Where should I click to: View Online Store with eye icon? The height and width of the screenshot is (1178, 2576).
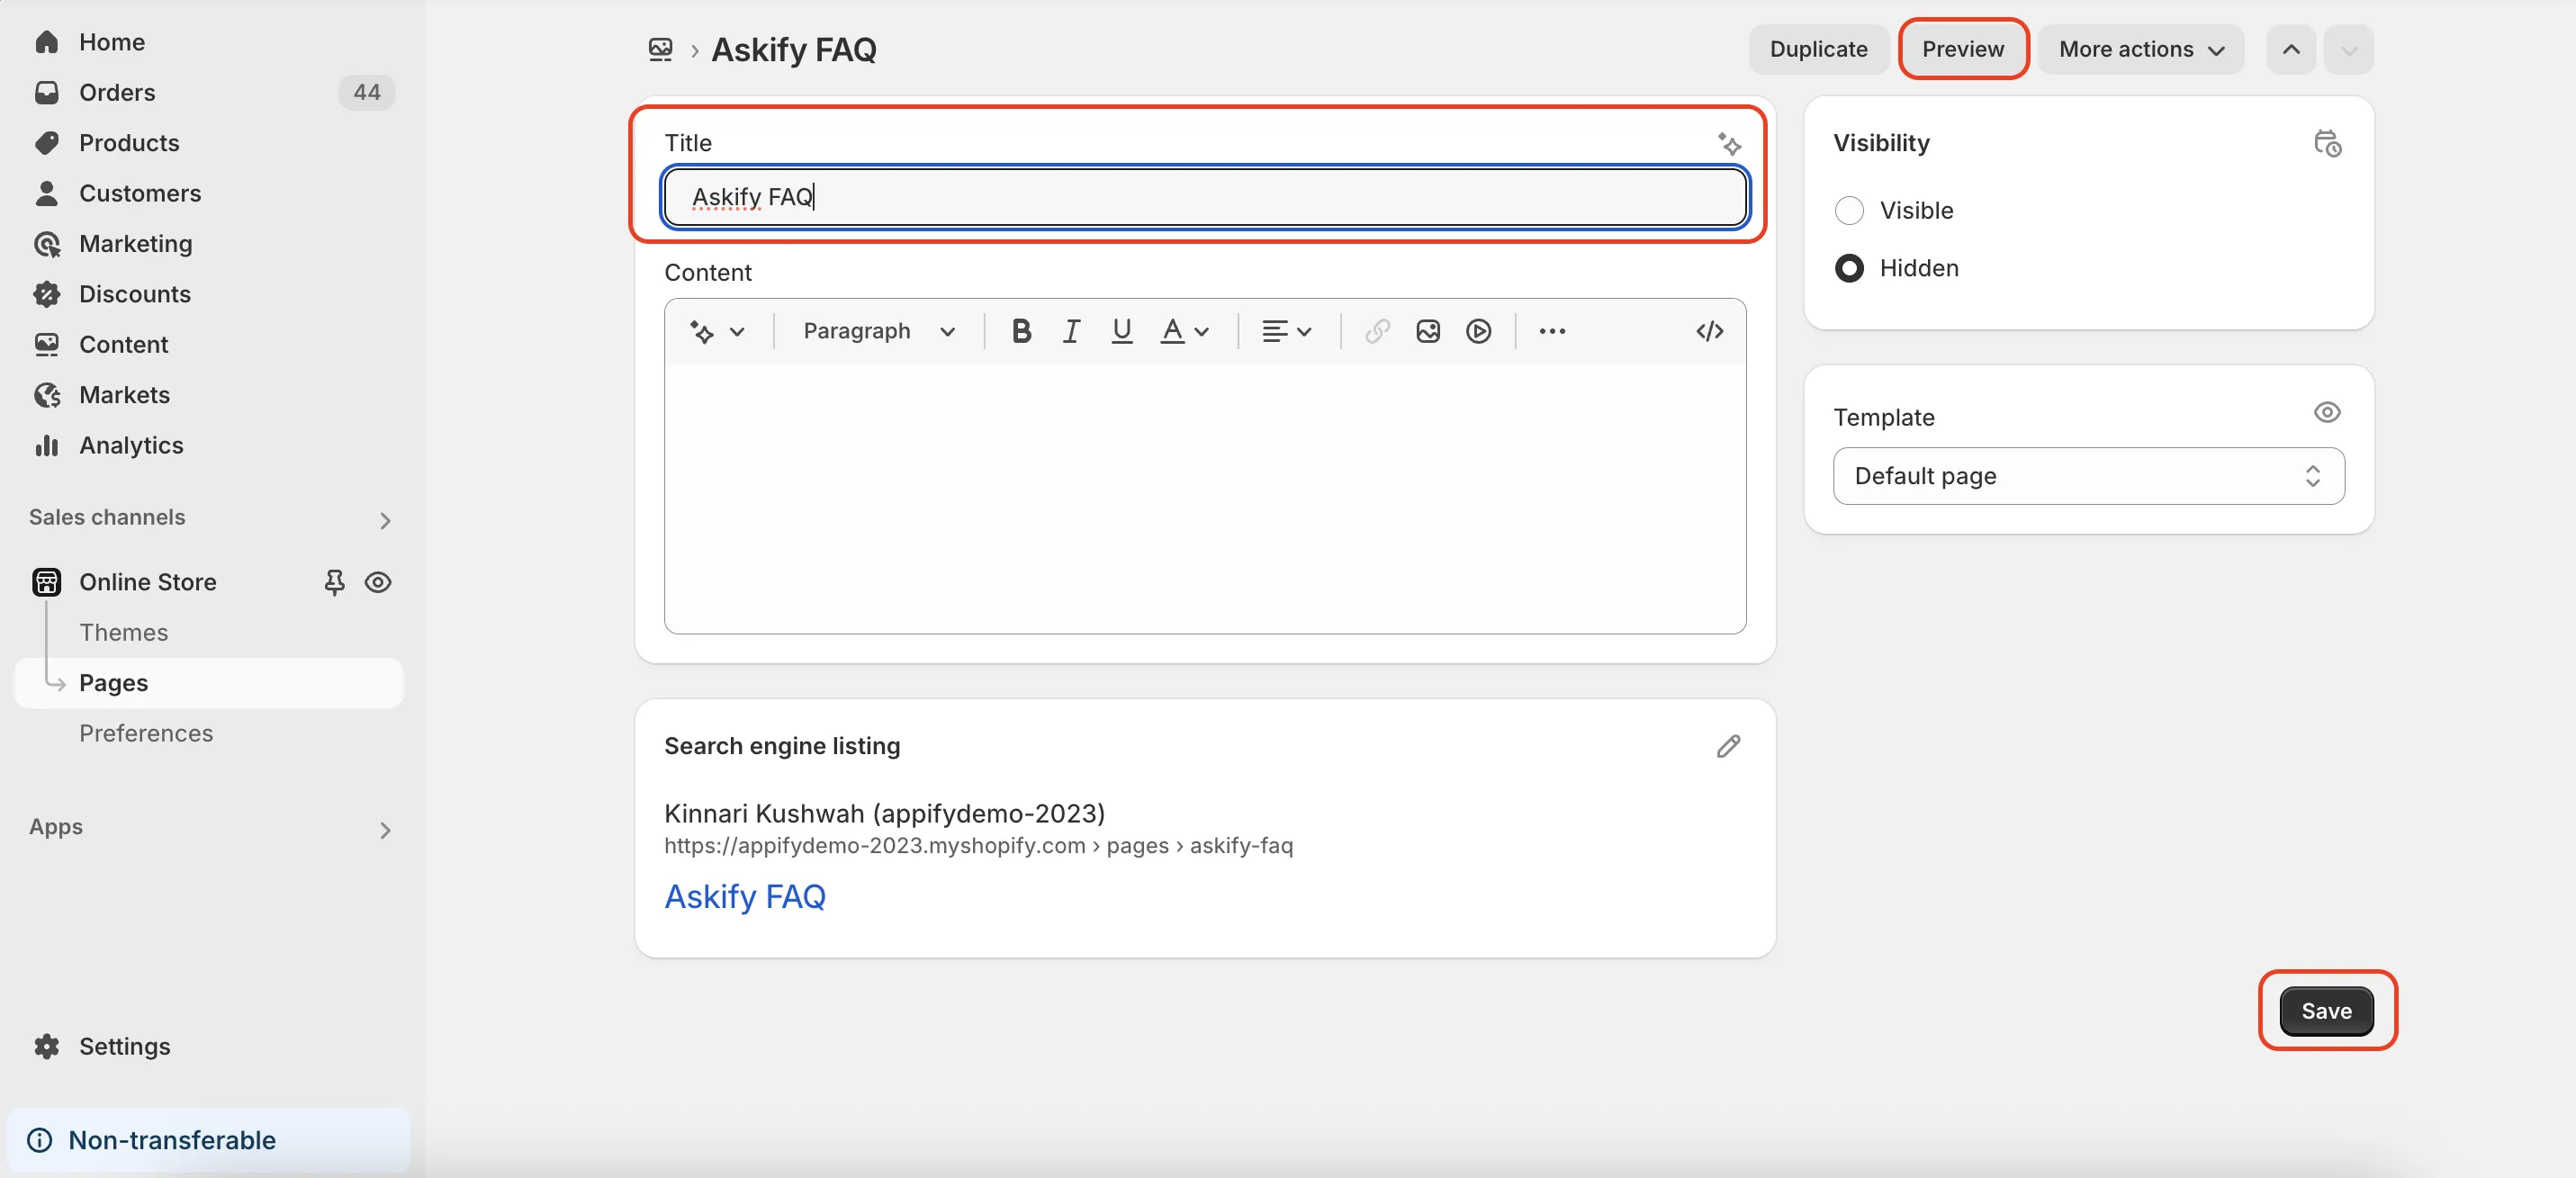(378, 582)
